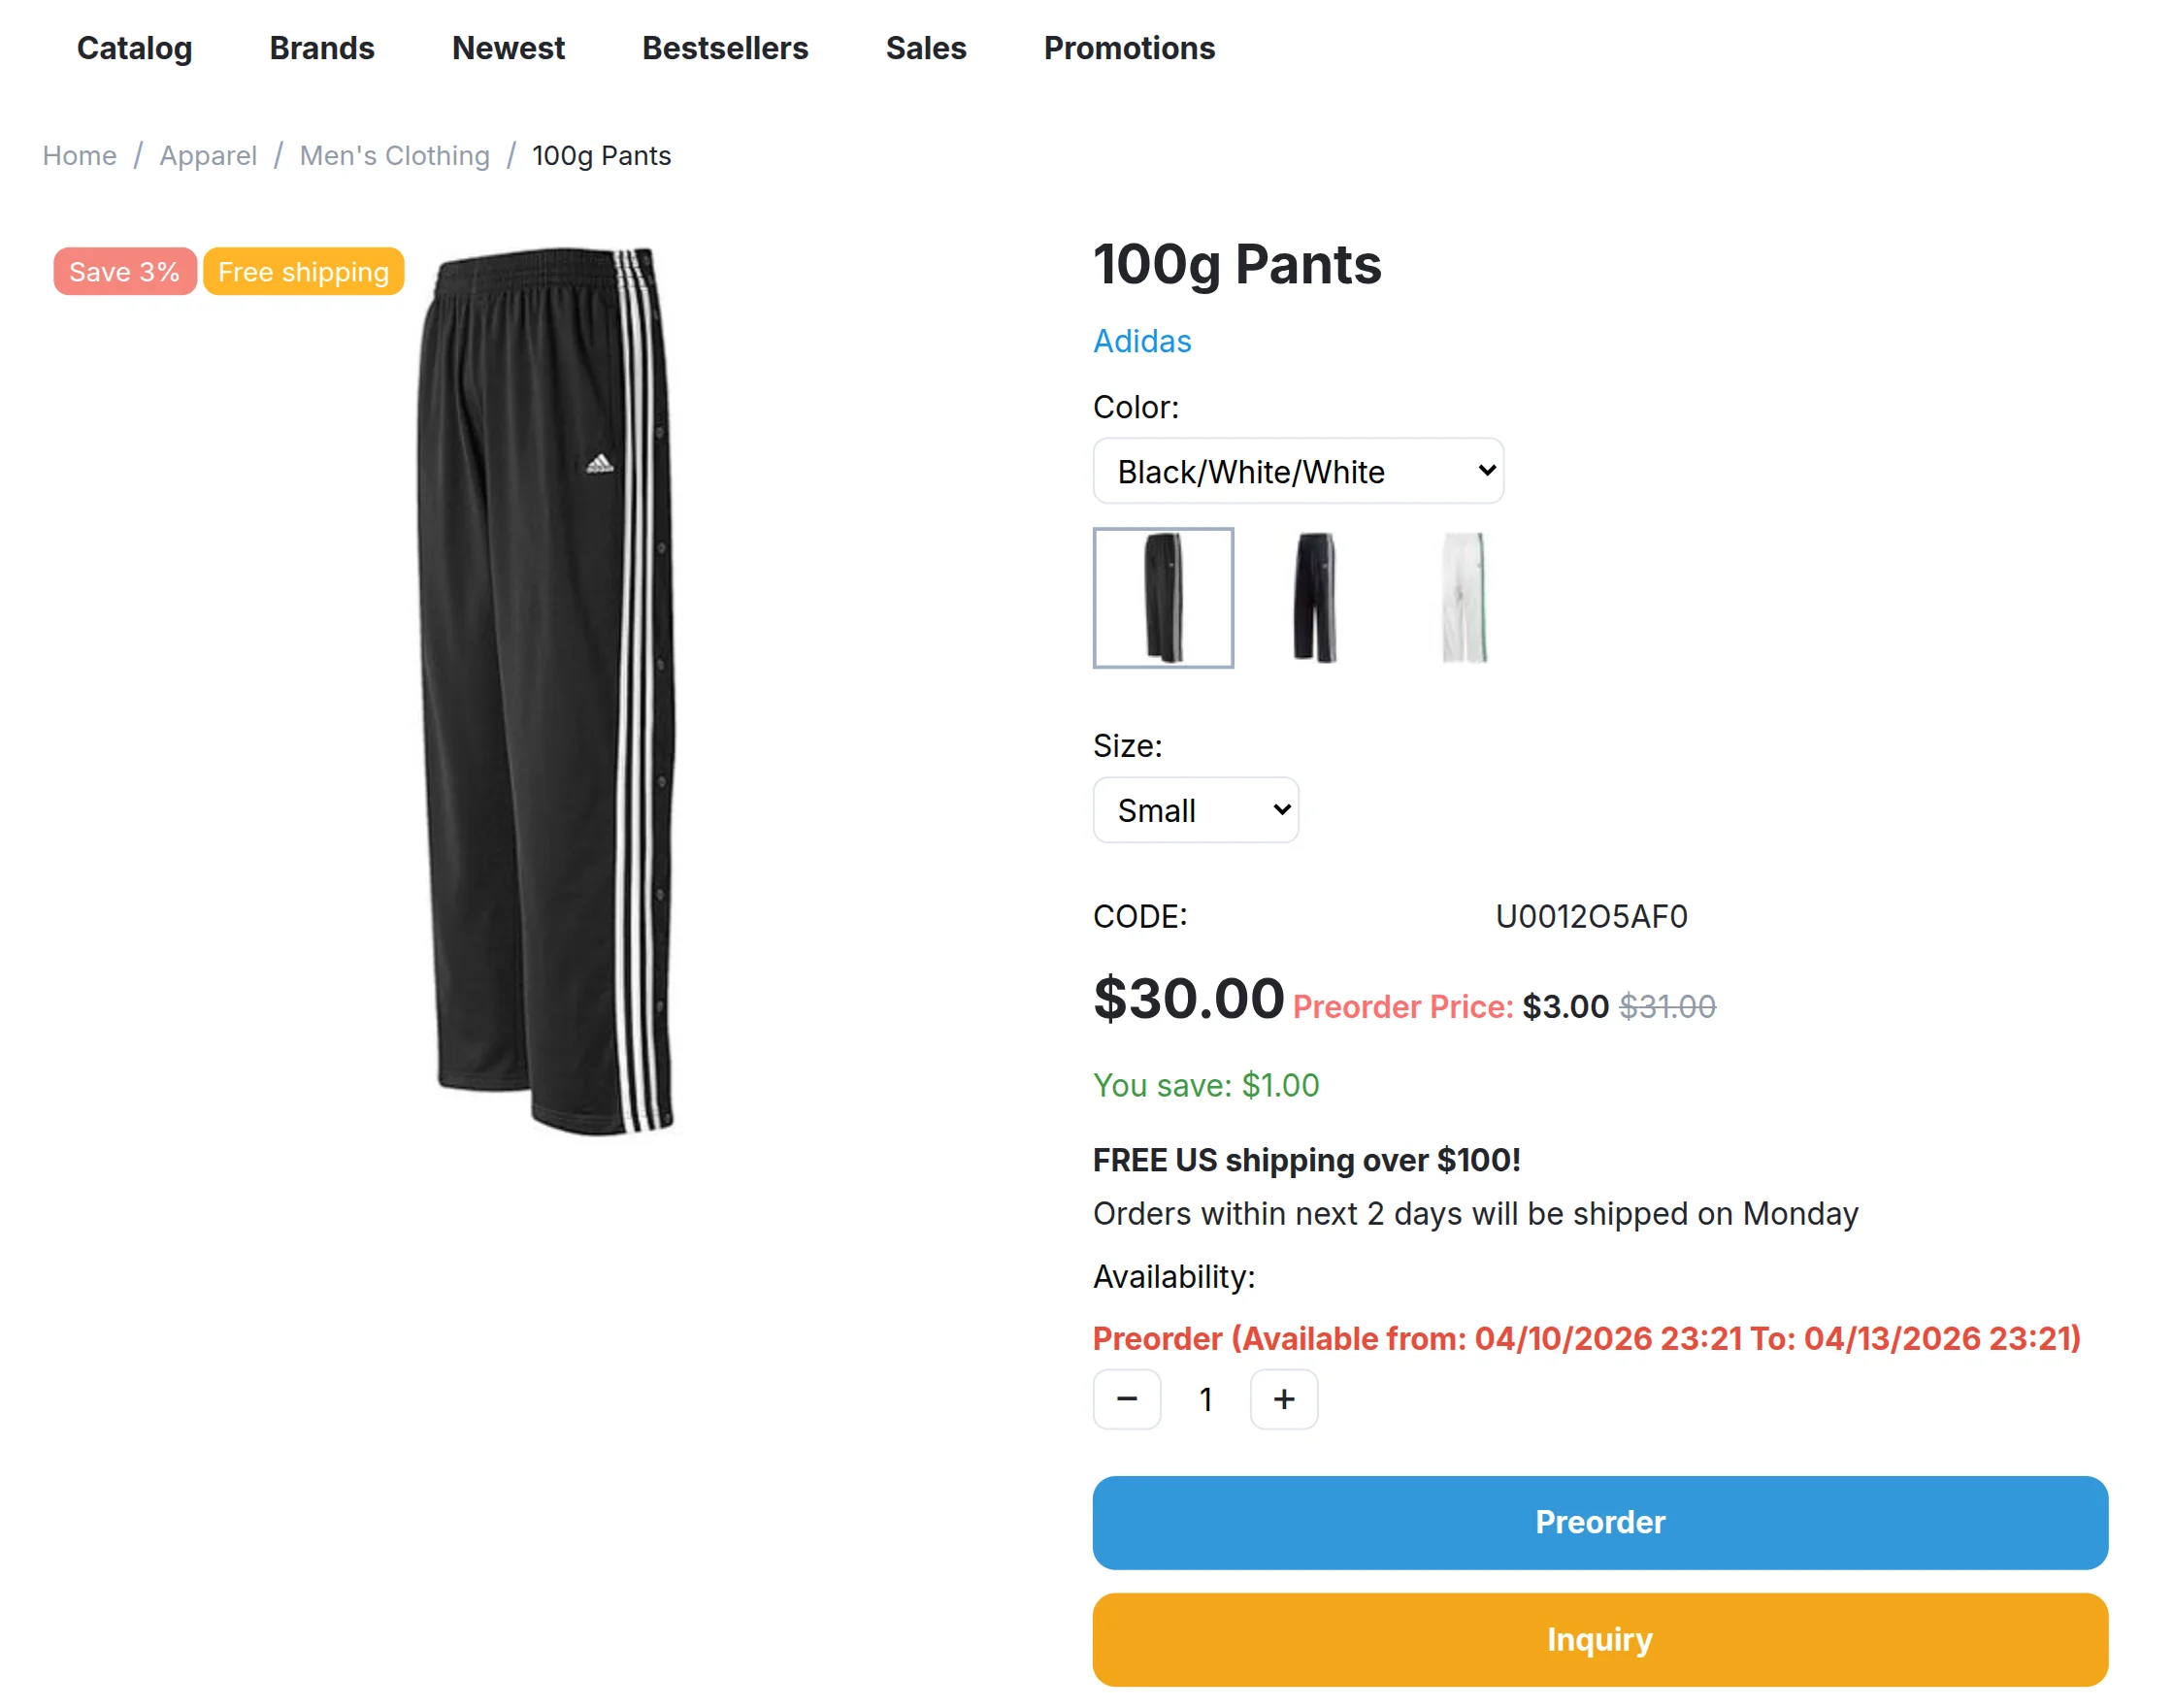The image size is (2174, 1708).
Task: View the Promotions page
Action: click(x=1129, y=48)
